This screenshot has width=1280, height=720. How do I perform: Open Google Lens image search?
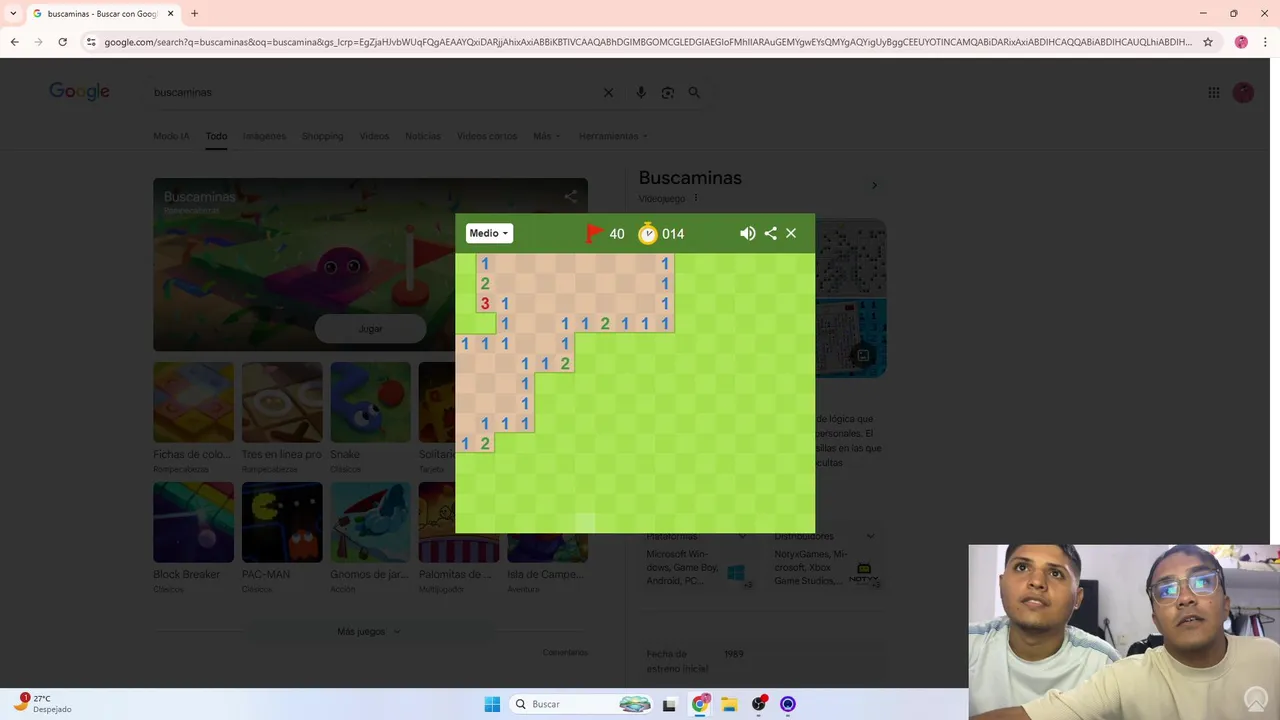667,92
